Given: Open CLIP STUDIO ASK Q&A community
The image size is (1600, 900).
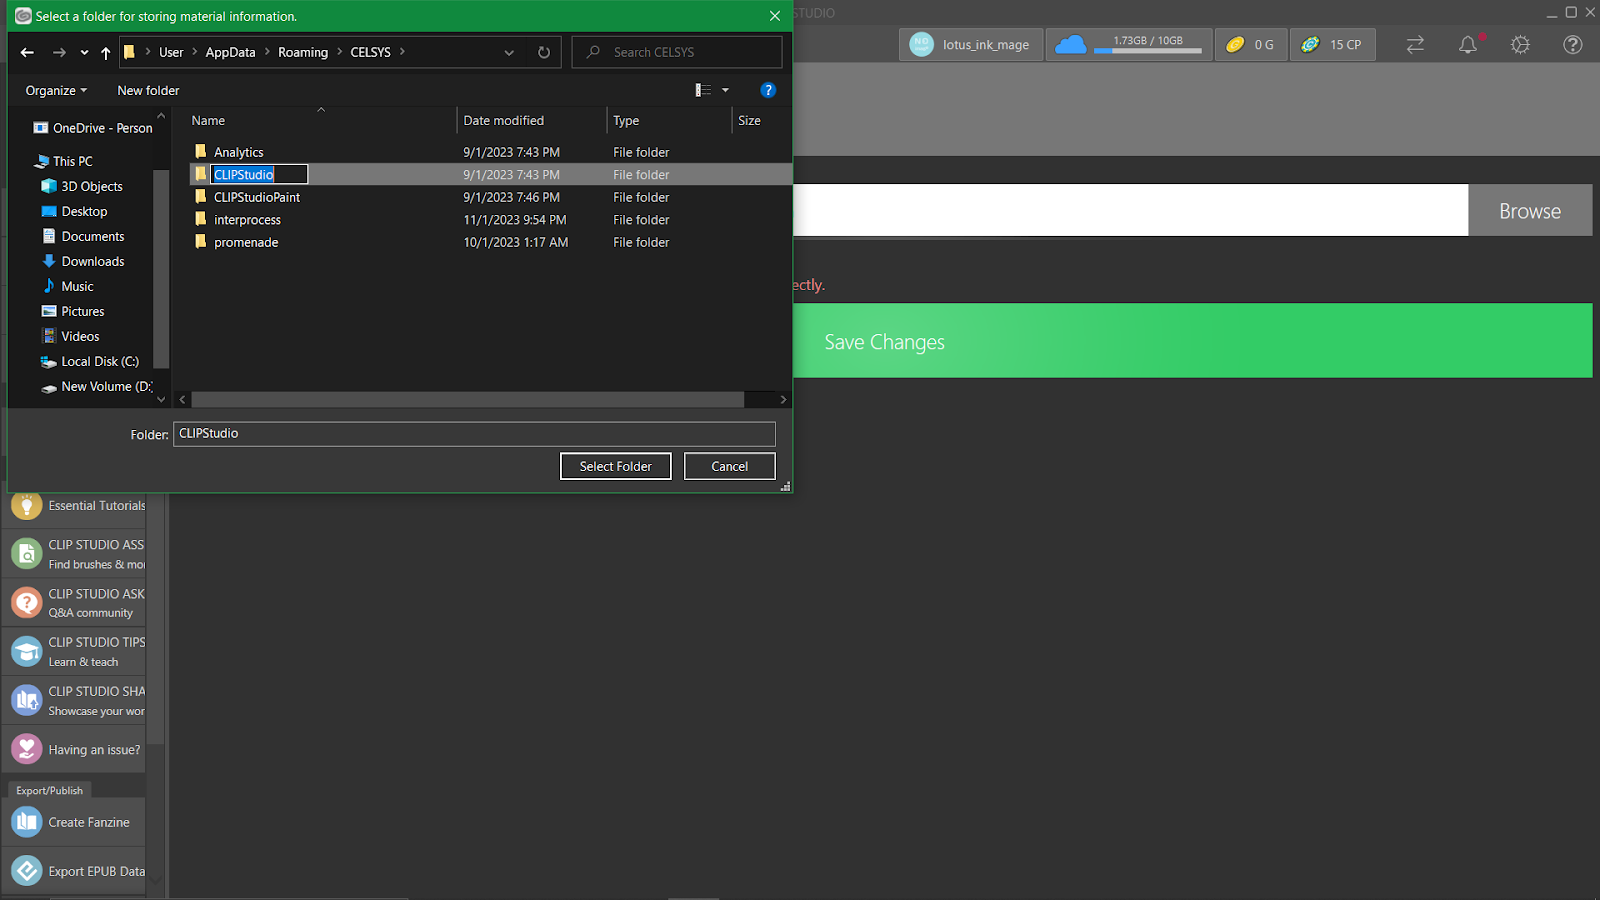Looking at the screenshot, I should [x=75, y=603].
